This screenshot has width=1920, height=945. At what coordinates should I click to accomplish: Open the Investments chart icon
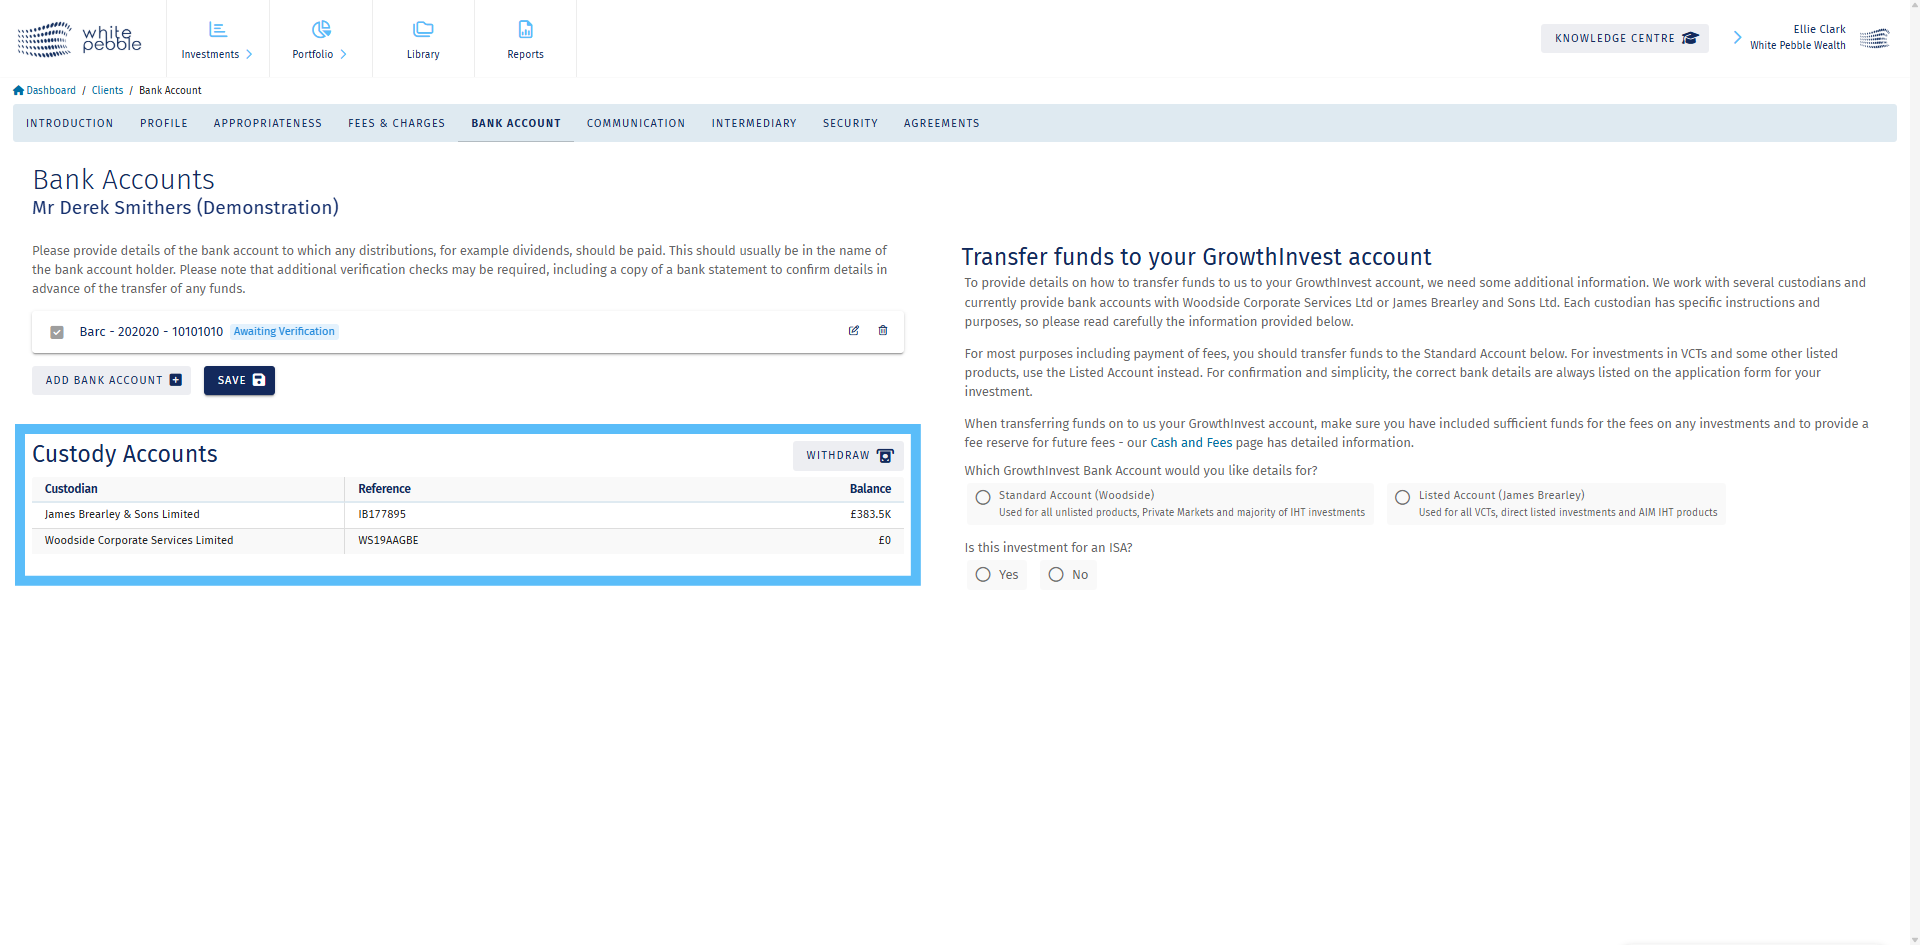[218, 29]
